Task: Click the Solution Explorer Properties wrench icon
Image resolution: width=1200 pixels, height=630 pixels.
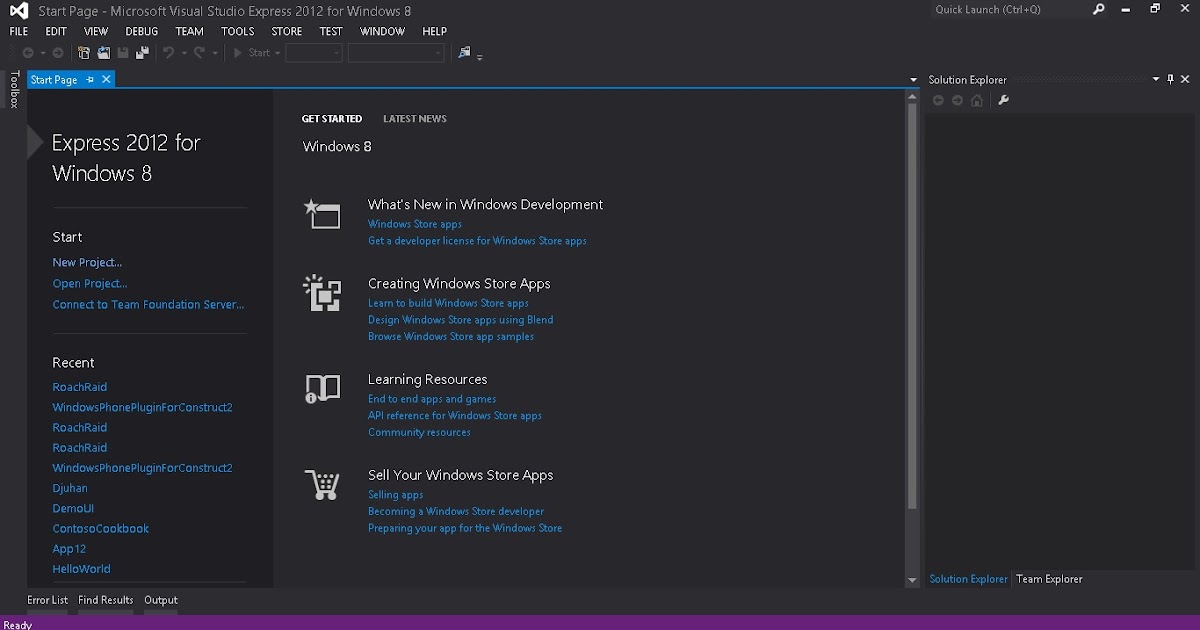Action: [1004, 100]
